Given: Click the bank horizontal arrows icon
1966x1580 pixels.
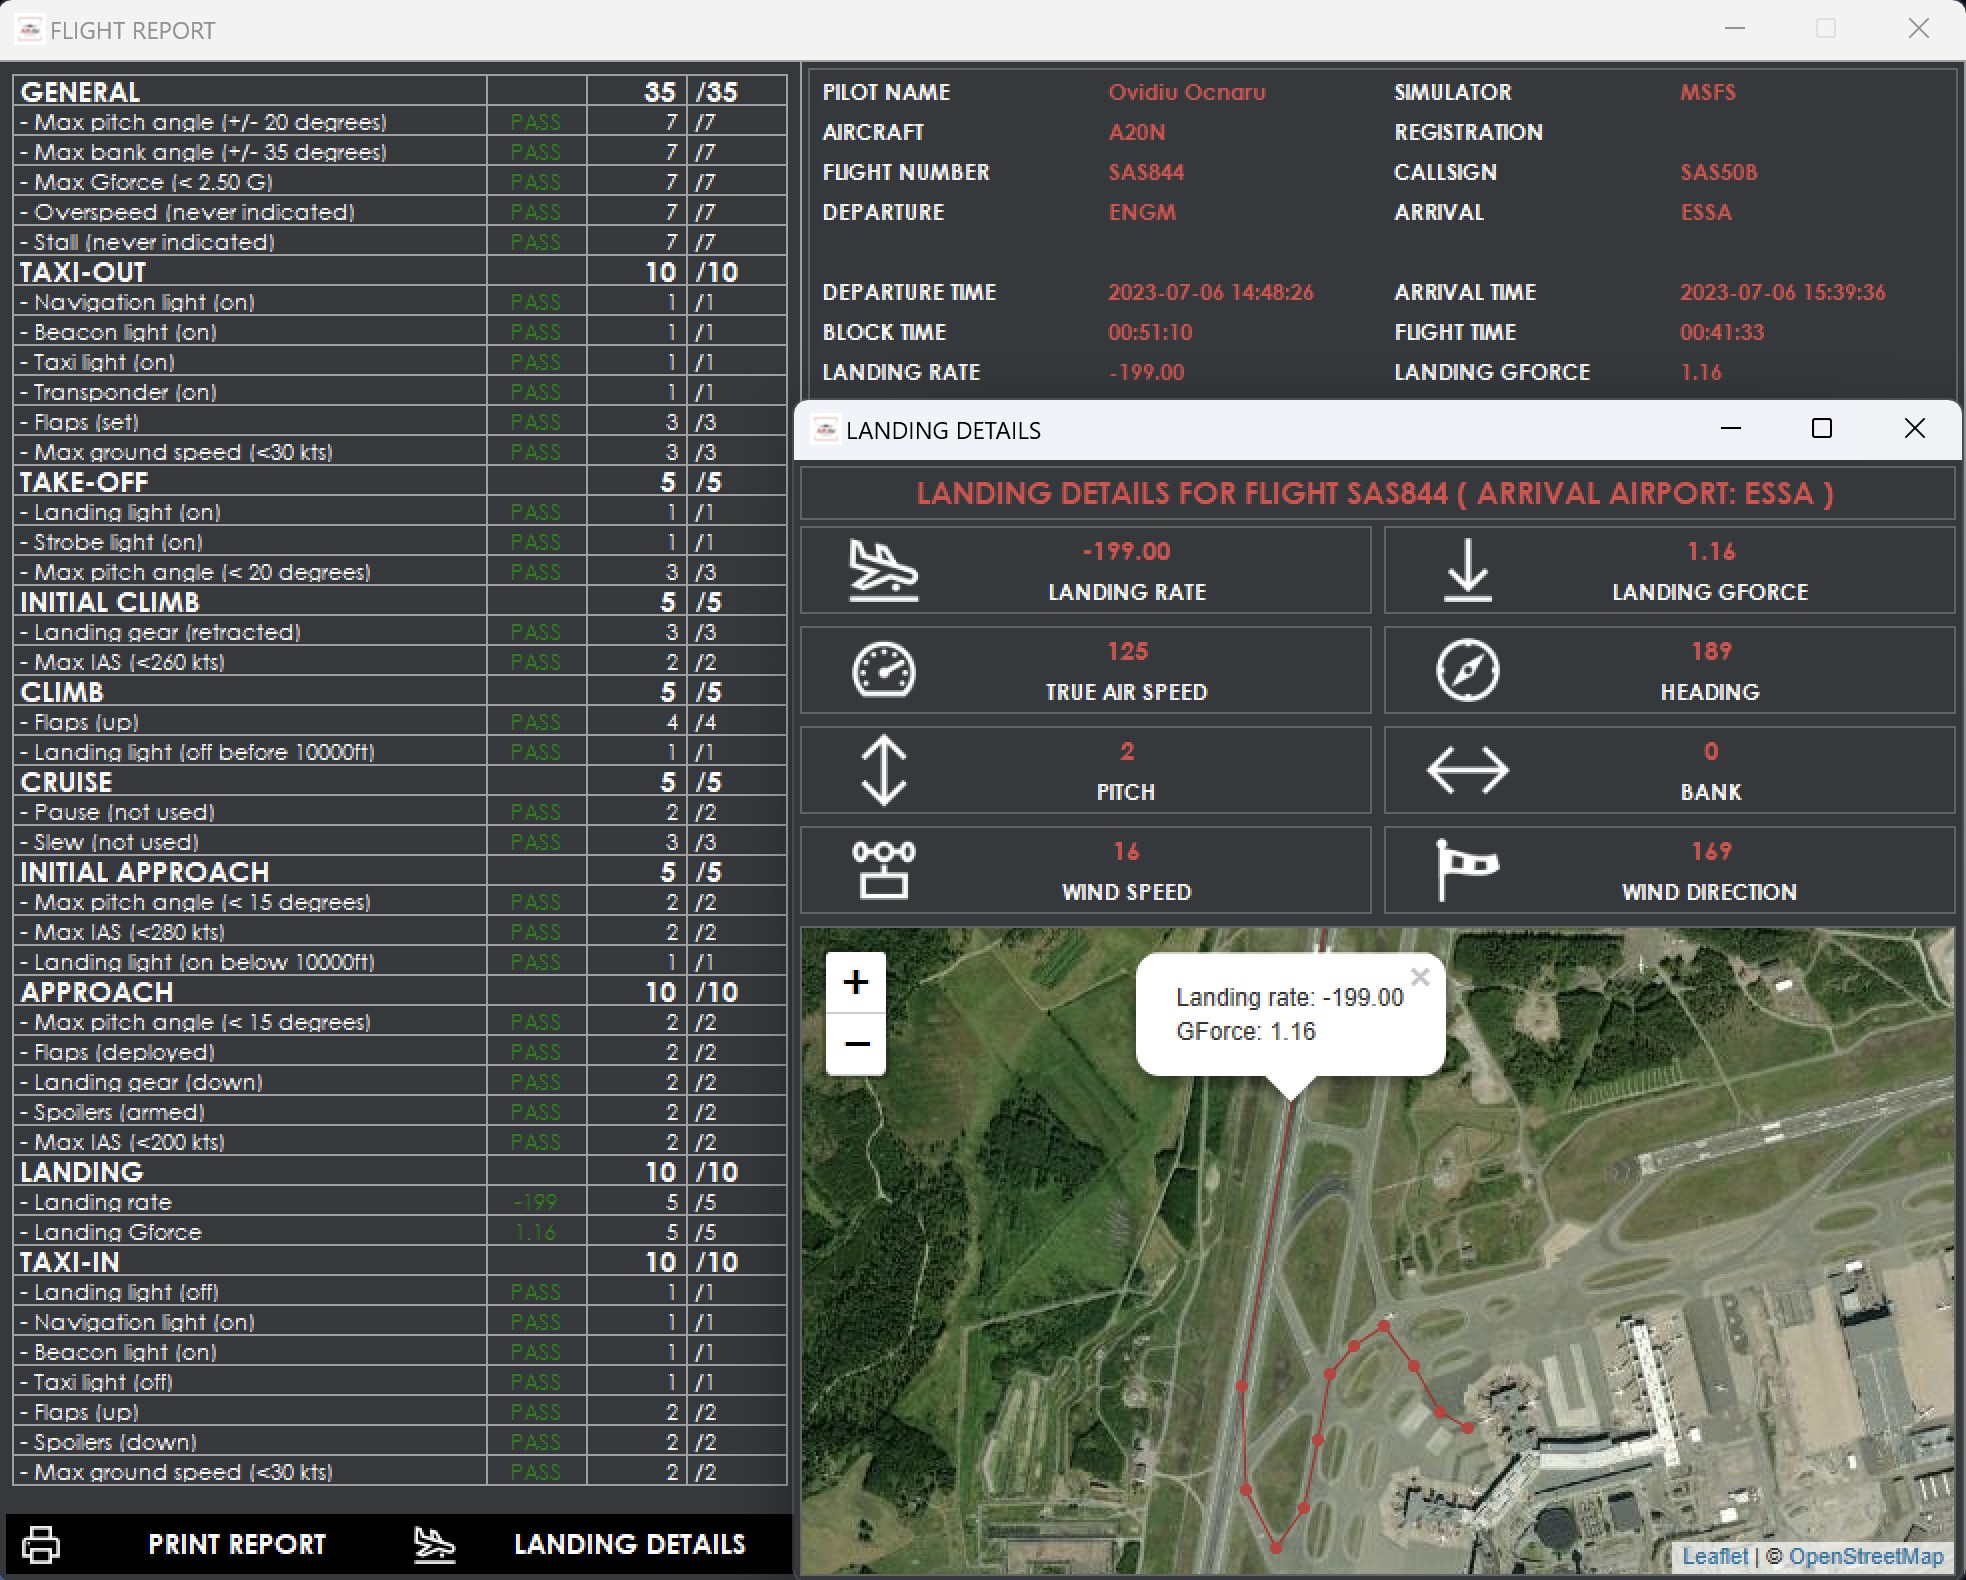Looking at the screenshot, I should tap(1467, 770).
